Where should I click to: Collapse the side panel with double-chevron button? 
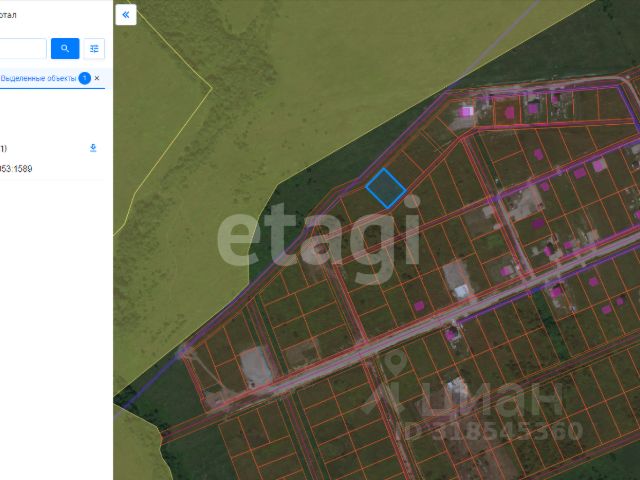[126, 15]
